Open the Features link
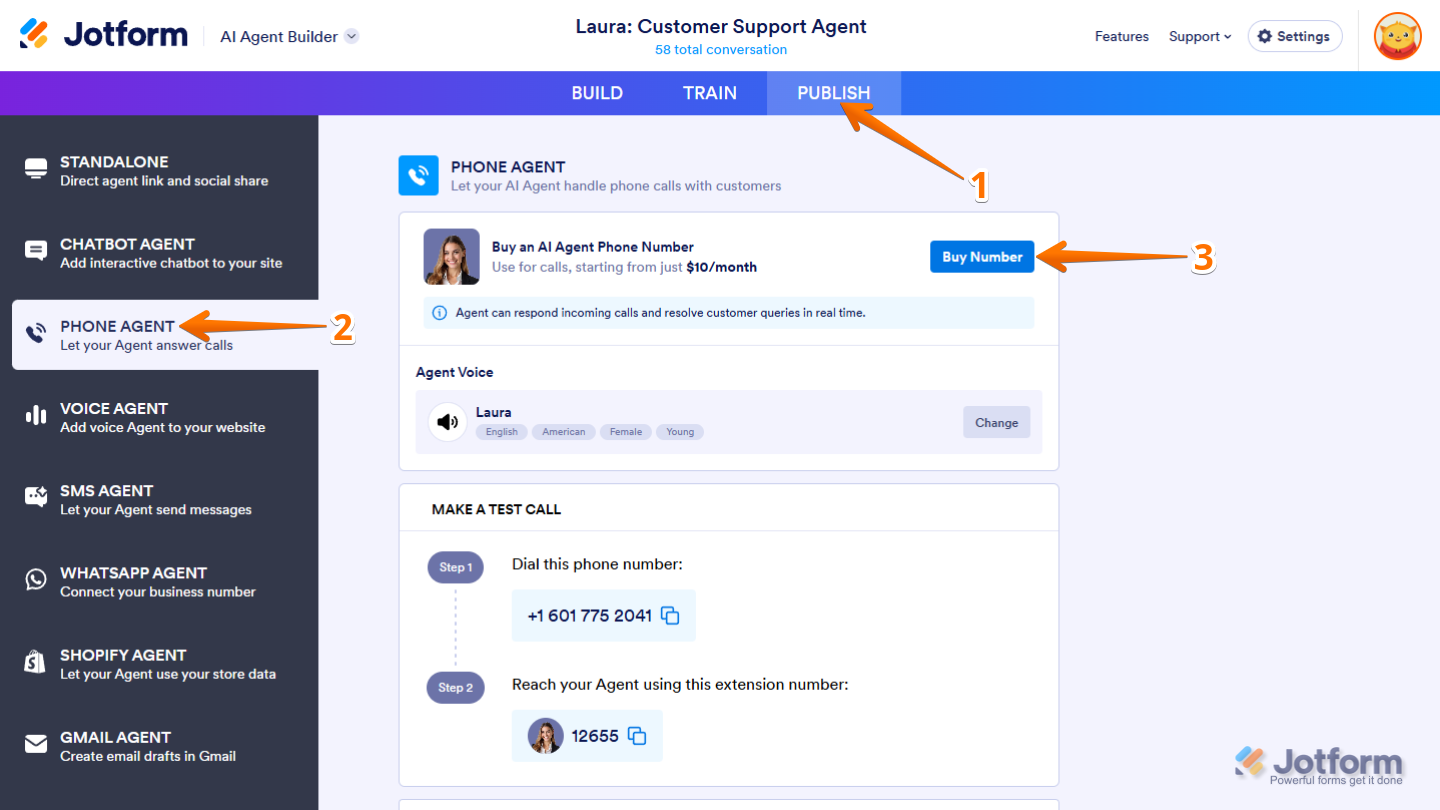This screenshot has height=810, width=1440. pyautogui.click(x=1122, y=36)
